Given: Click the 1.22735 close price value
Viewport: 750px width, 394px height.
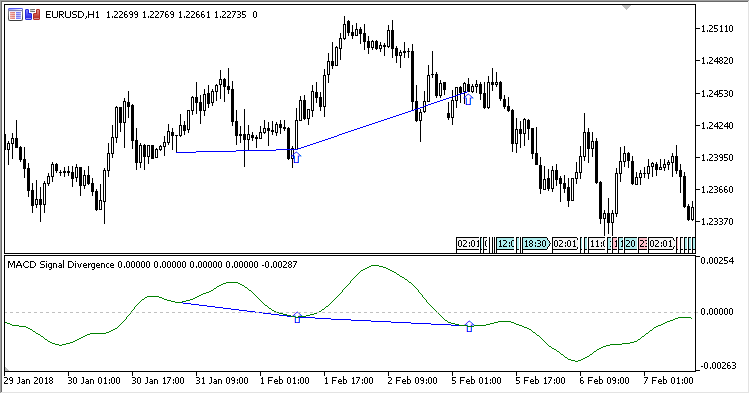Looking at the screenshot, I should 230,15.
